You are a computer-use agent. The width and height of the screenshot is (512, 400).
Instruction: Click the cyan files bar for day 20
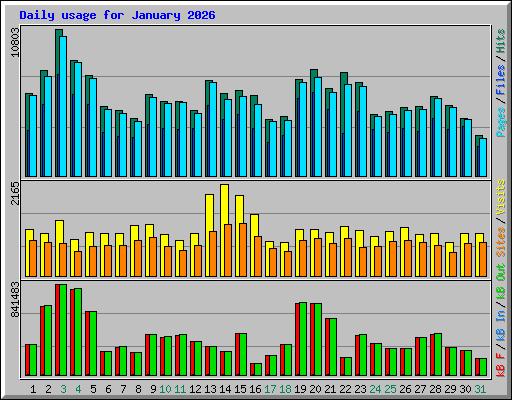(x=318, y=127)
